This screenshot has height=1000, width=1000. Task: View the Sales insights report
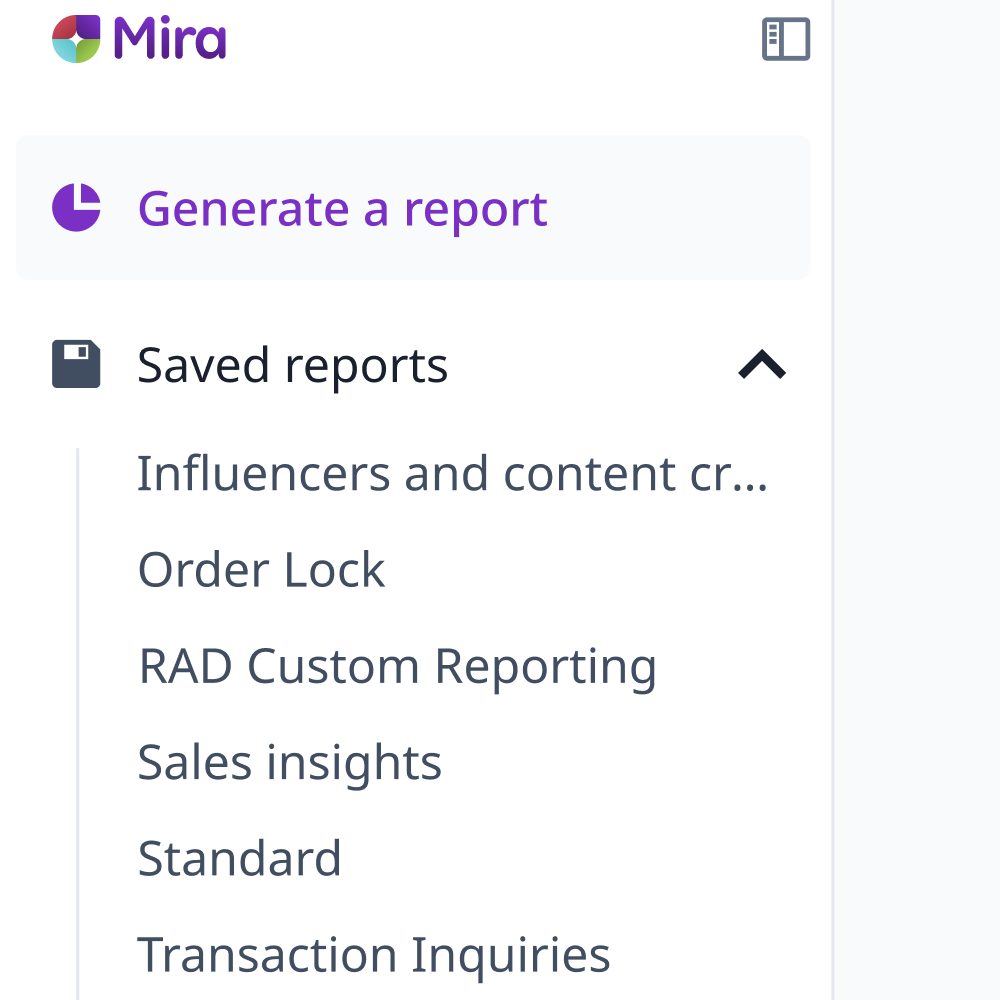pos(289,763)
